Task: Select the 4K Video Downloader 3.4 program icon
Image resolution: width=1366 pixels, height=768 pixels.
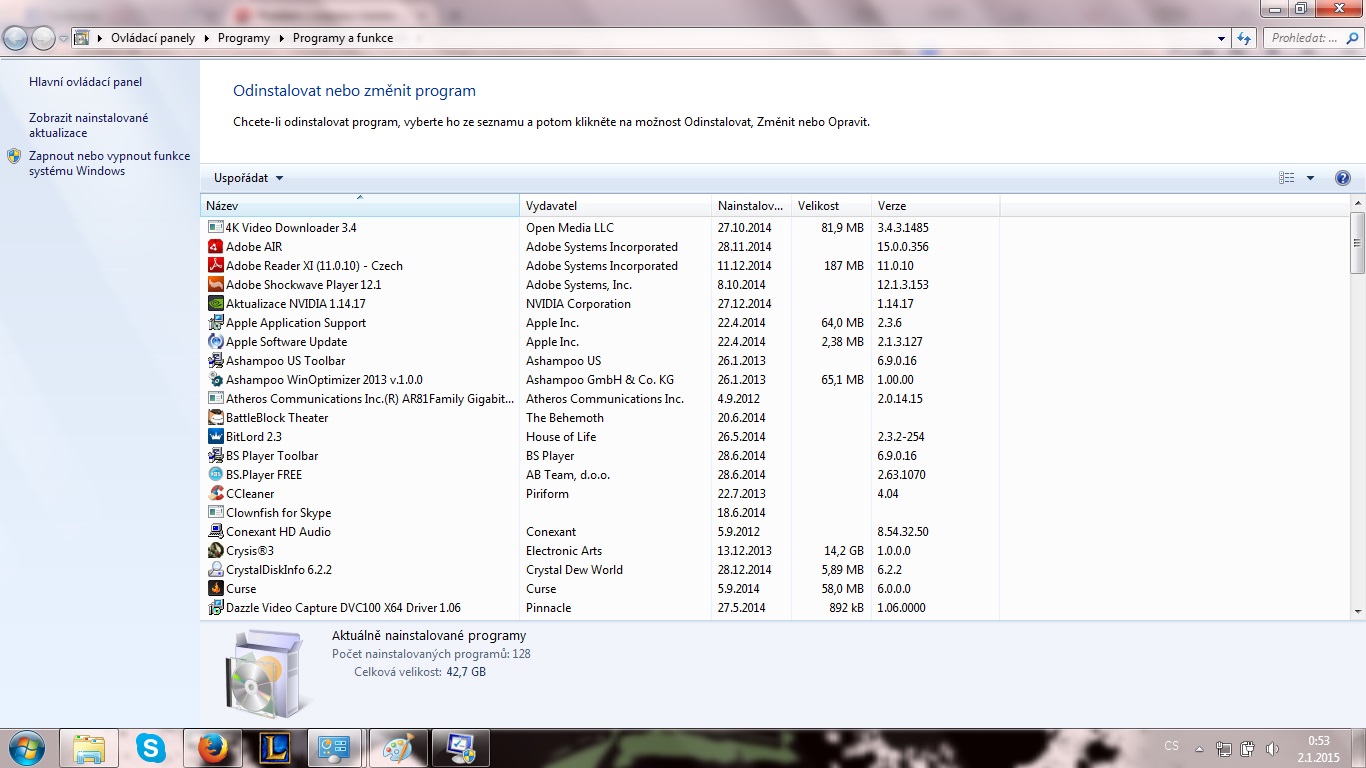Action: click(x=216, y=228)
